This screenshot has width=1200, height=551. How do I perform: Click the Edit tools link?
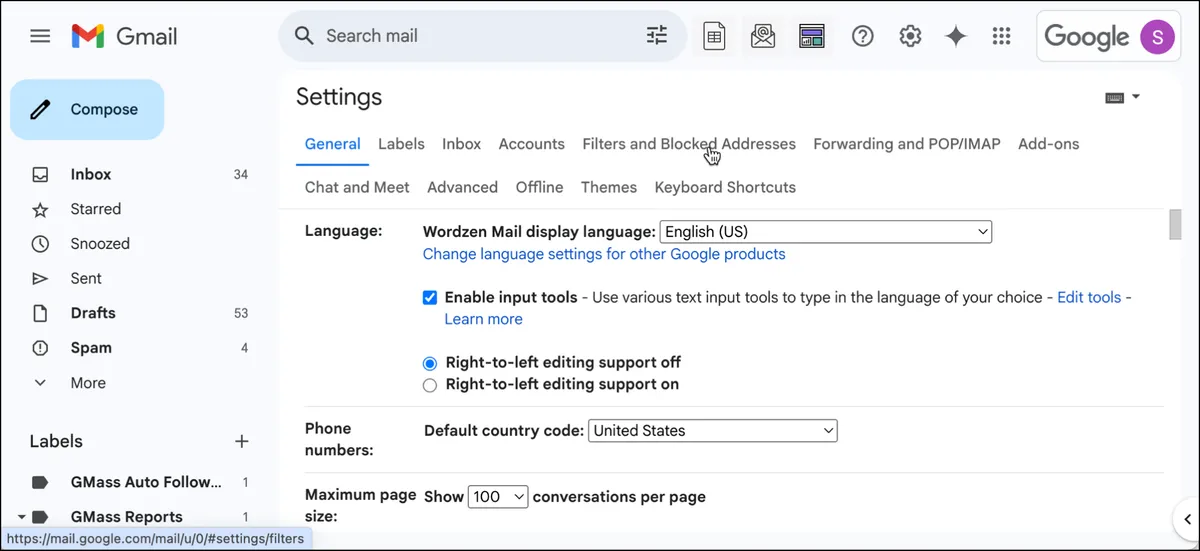click(x=1089, y=297)
